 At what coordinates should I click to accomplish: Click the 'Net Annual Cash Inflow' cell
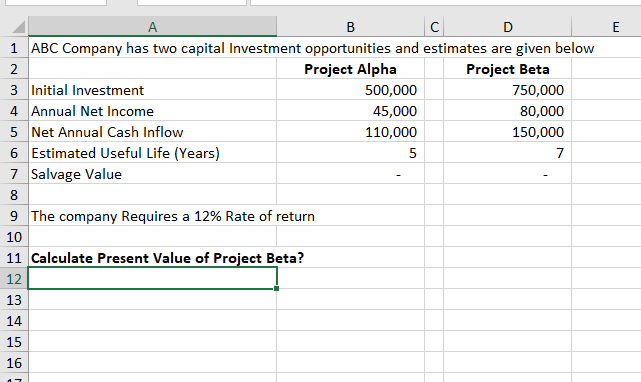[x=152, y=132]
